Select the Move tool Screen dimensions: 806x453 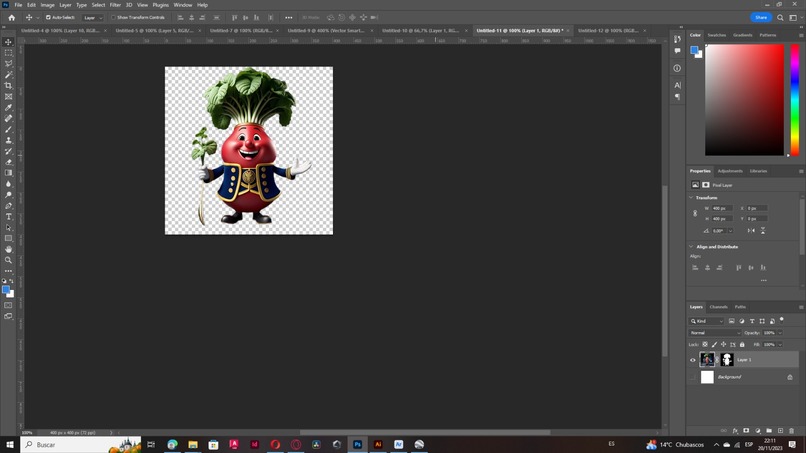point(8,42)
